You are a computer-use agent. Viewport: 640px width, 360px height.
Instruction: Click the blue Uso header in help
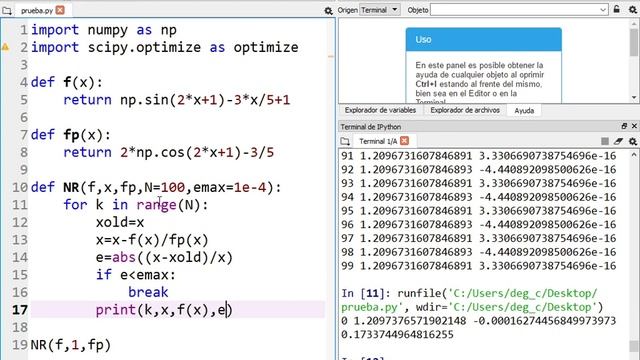tap(484, 40)
